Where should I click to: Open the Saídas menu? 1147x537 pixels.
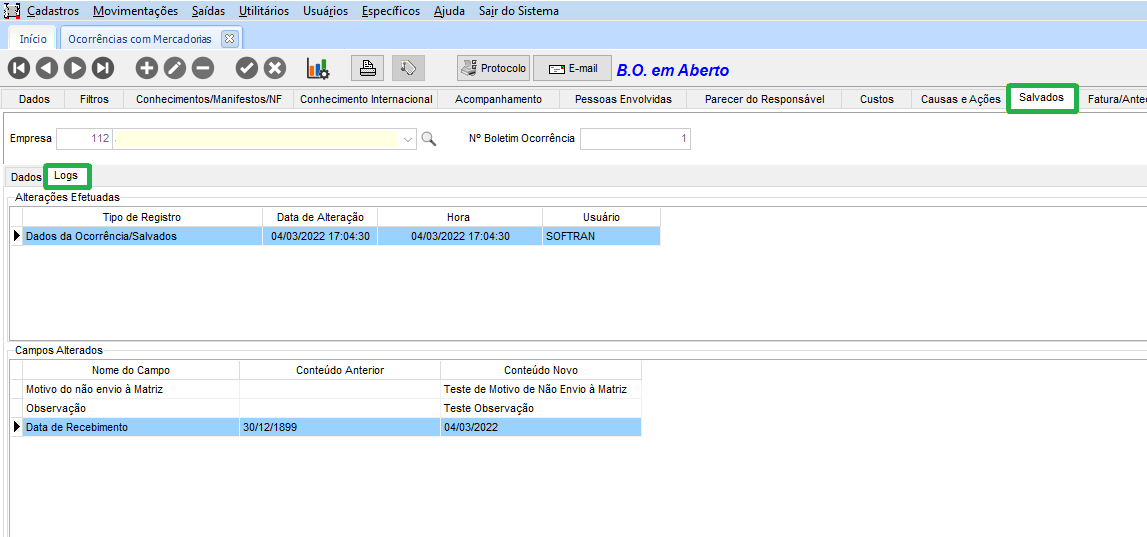(208, 11)
